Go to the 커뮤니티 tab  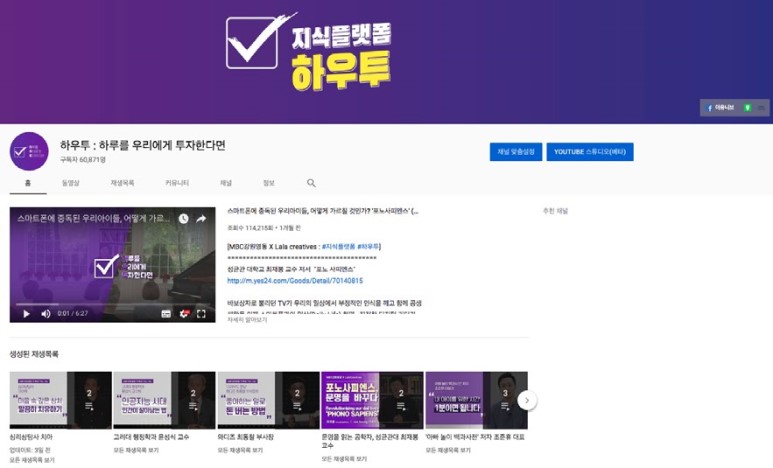pyautogui.click(x=177, y=183)
